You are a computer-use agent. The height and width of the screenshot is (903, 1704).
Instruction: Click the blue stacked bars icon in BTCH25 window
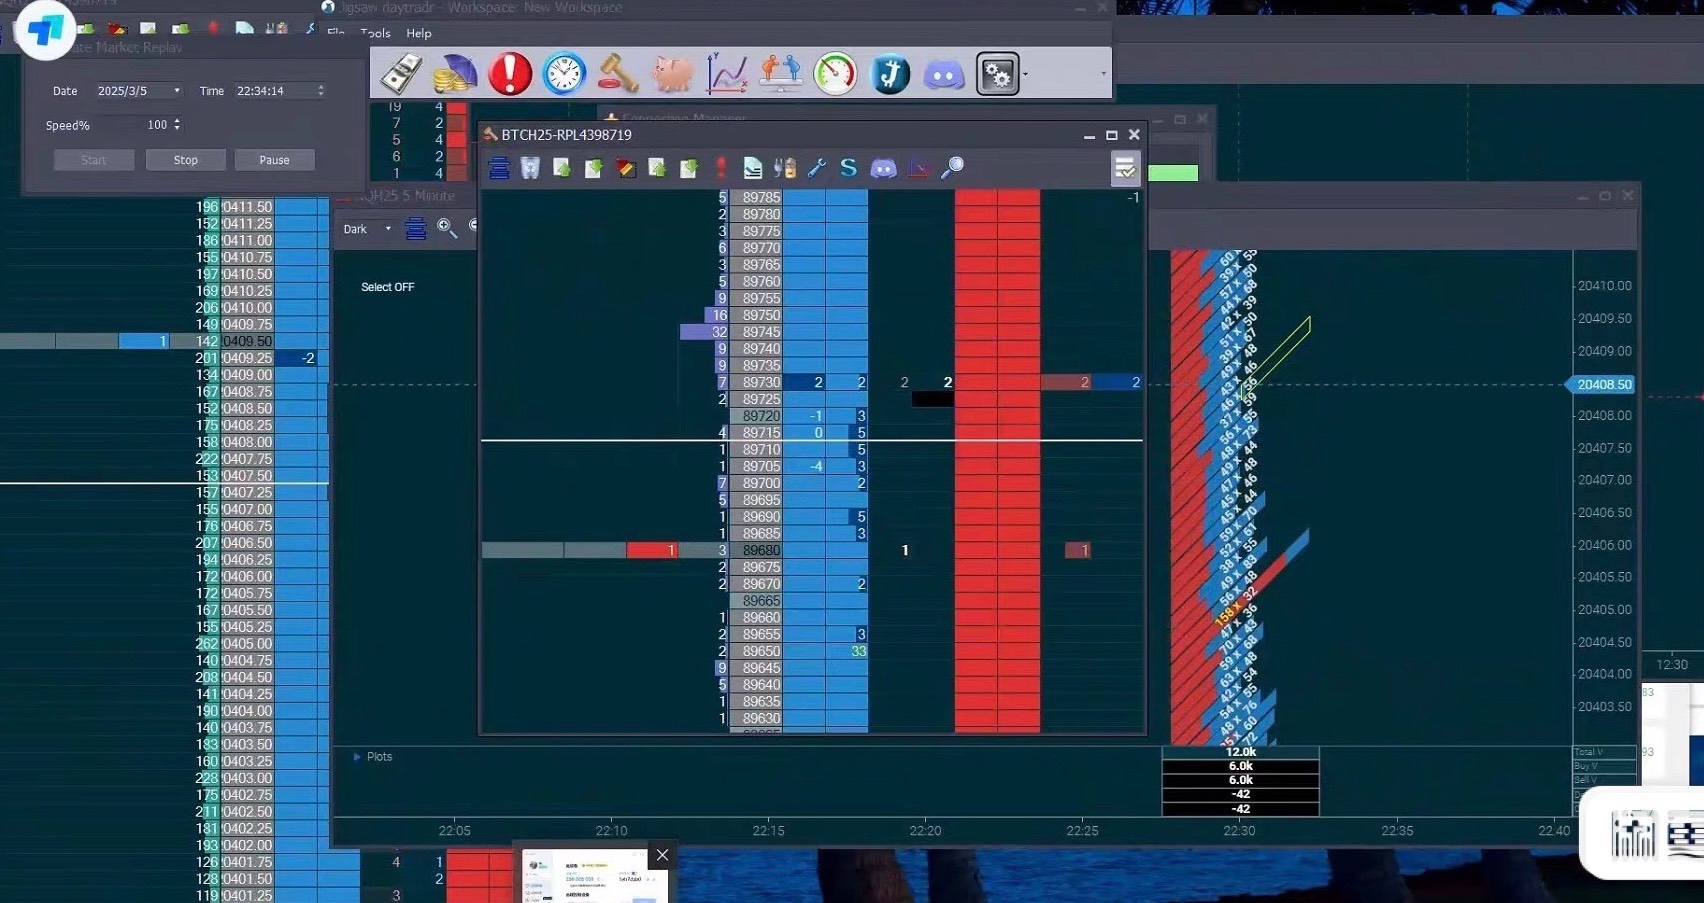498,168
